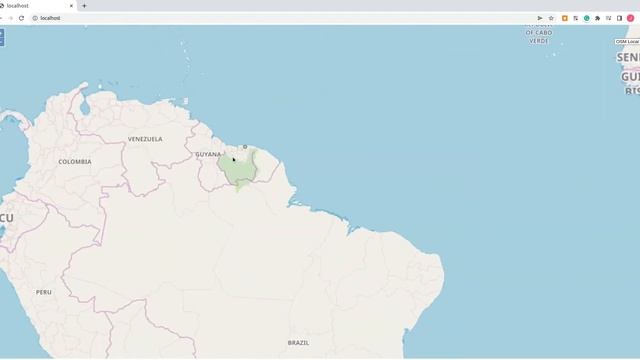Bookmark this page with the star icon

[x=551, y=18]
